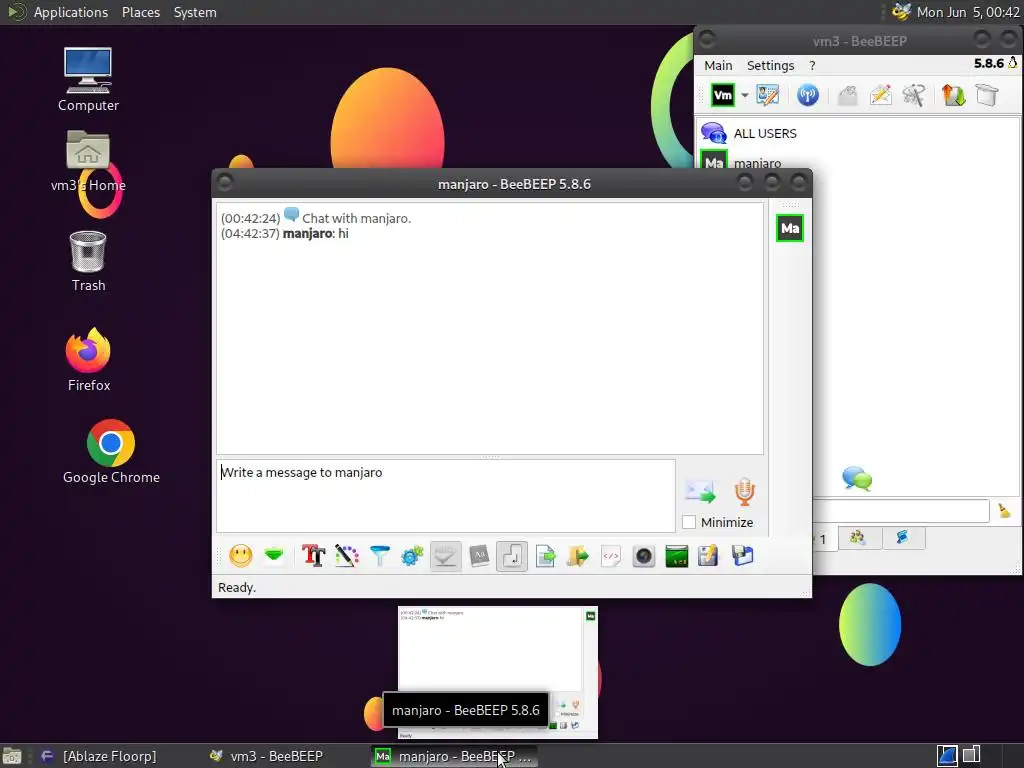Click manjaro - BeeBEEP taskbar entry
The height and width of the screenshot is (768, 1024).
[454, 756]
